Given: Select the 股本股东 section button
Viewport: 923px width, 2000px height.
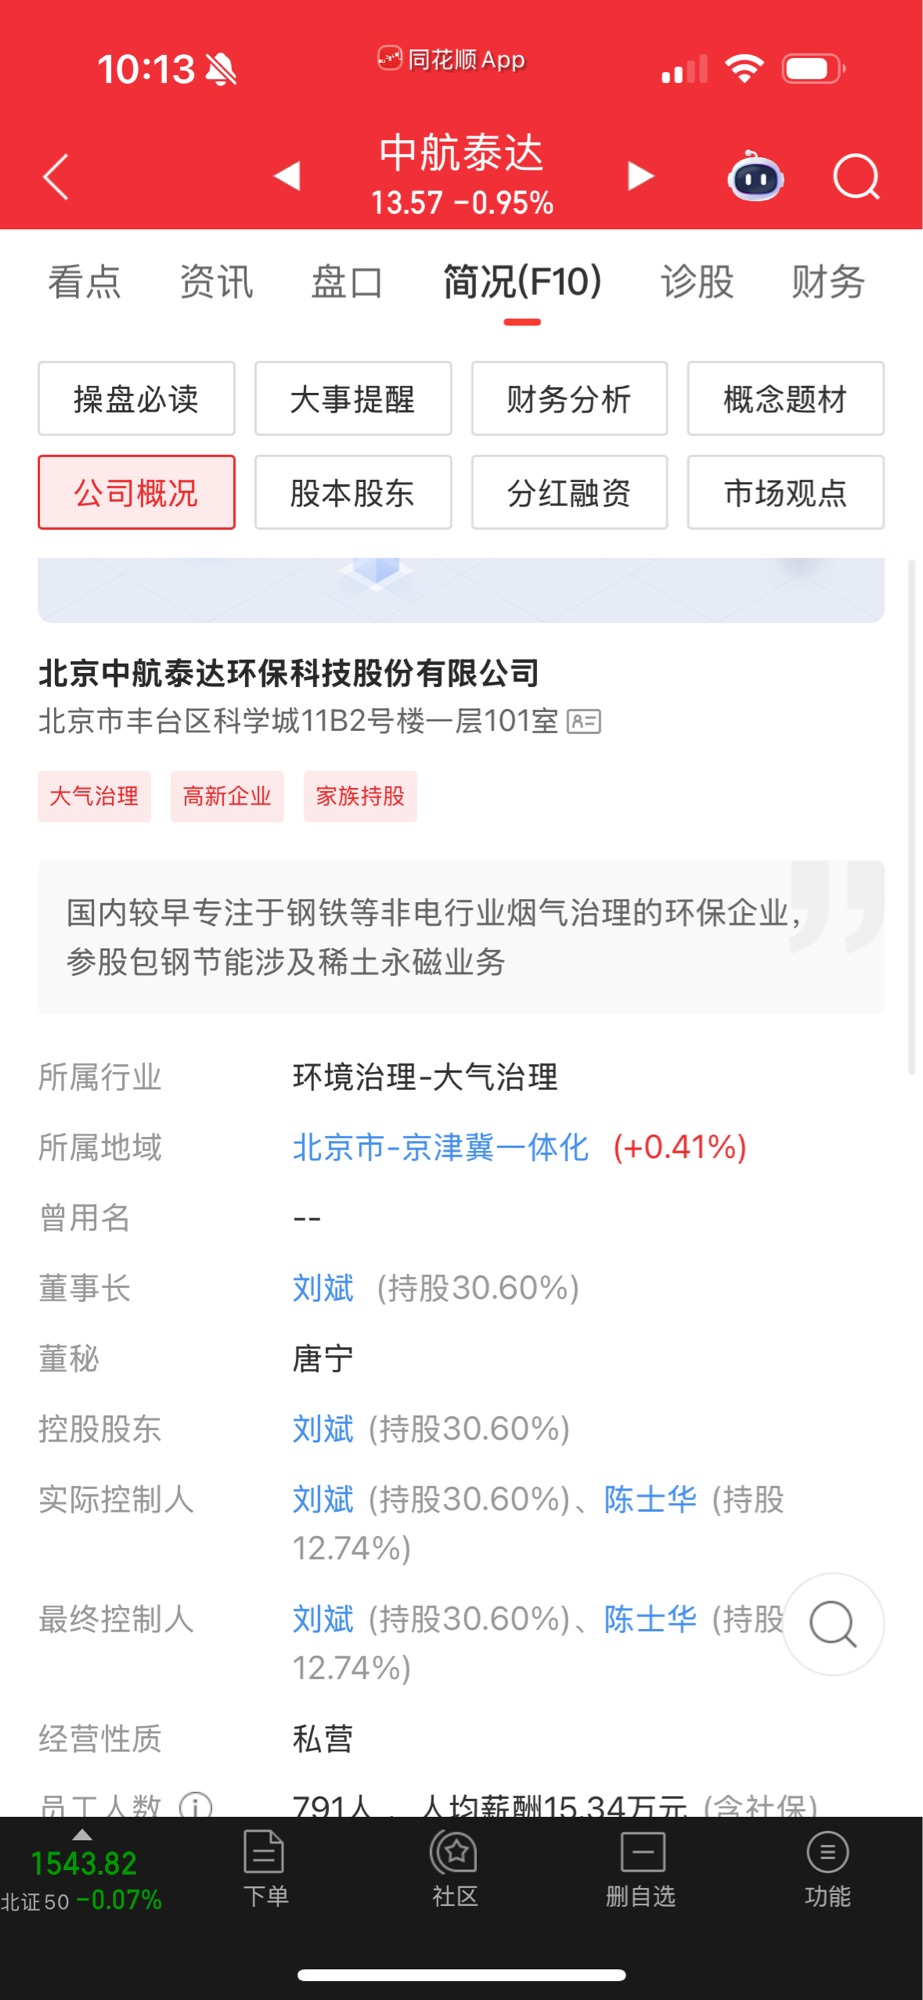Looking at the screenshot, I should tap(352, 492).
